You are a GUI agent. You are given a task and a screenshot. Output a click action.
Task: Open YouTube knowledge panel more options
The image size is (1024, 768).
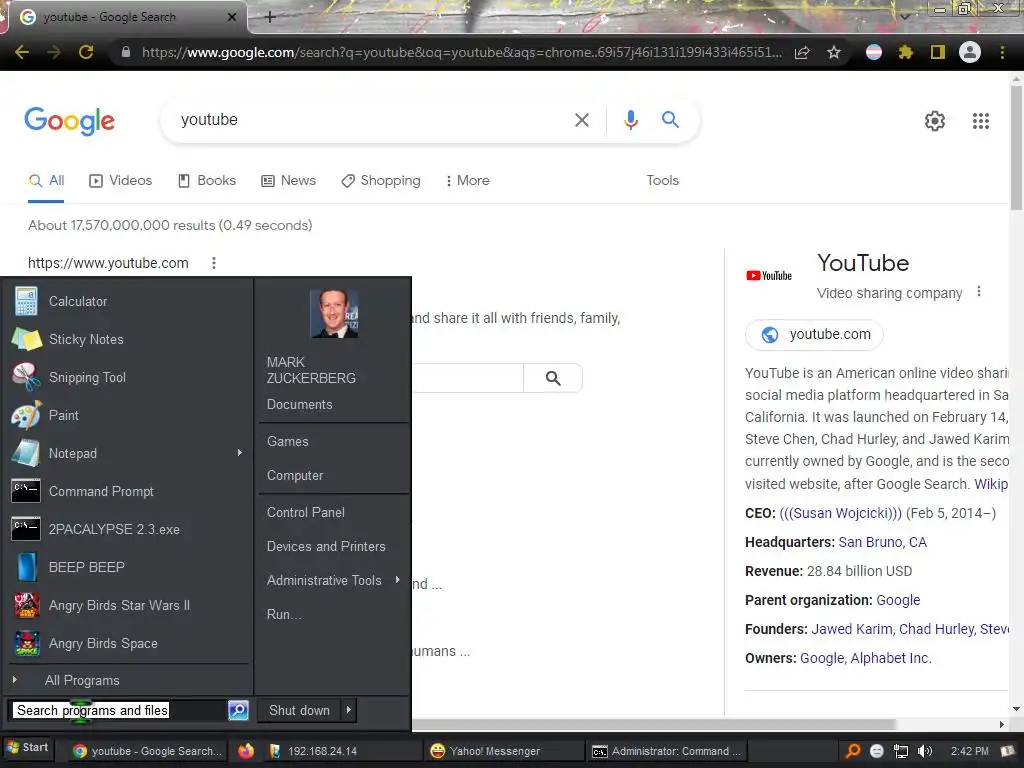(x=978, y=291)
